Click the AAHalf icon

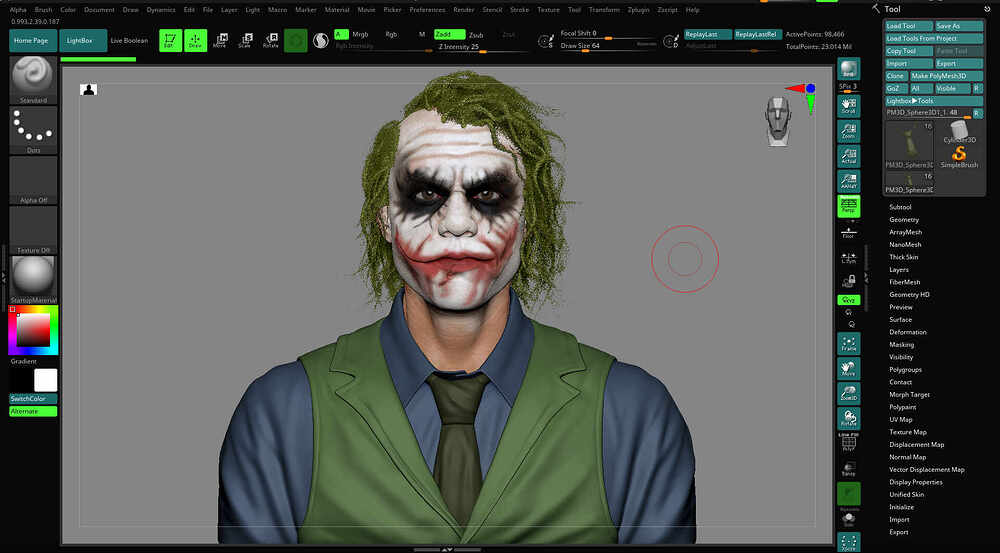848,181
